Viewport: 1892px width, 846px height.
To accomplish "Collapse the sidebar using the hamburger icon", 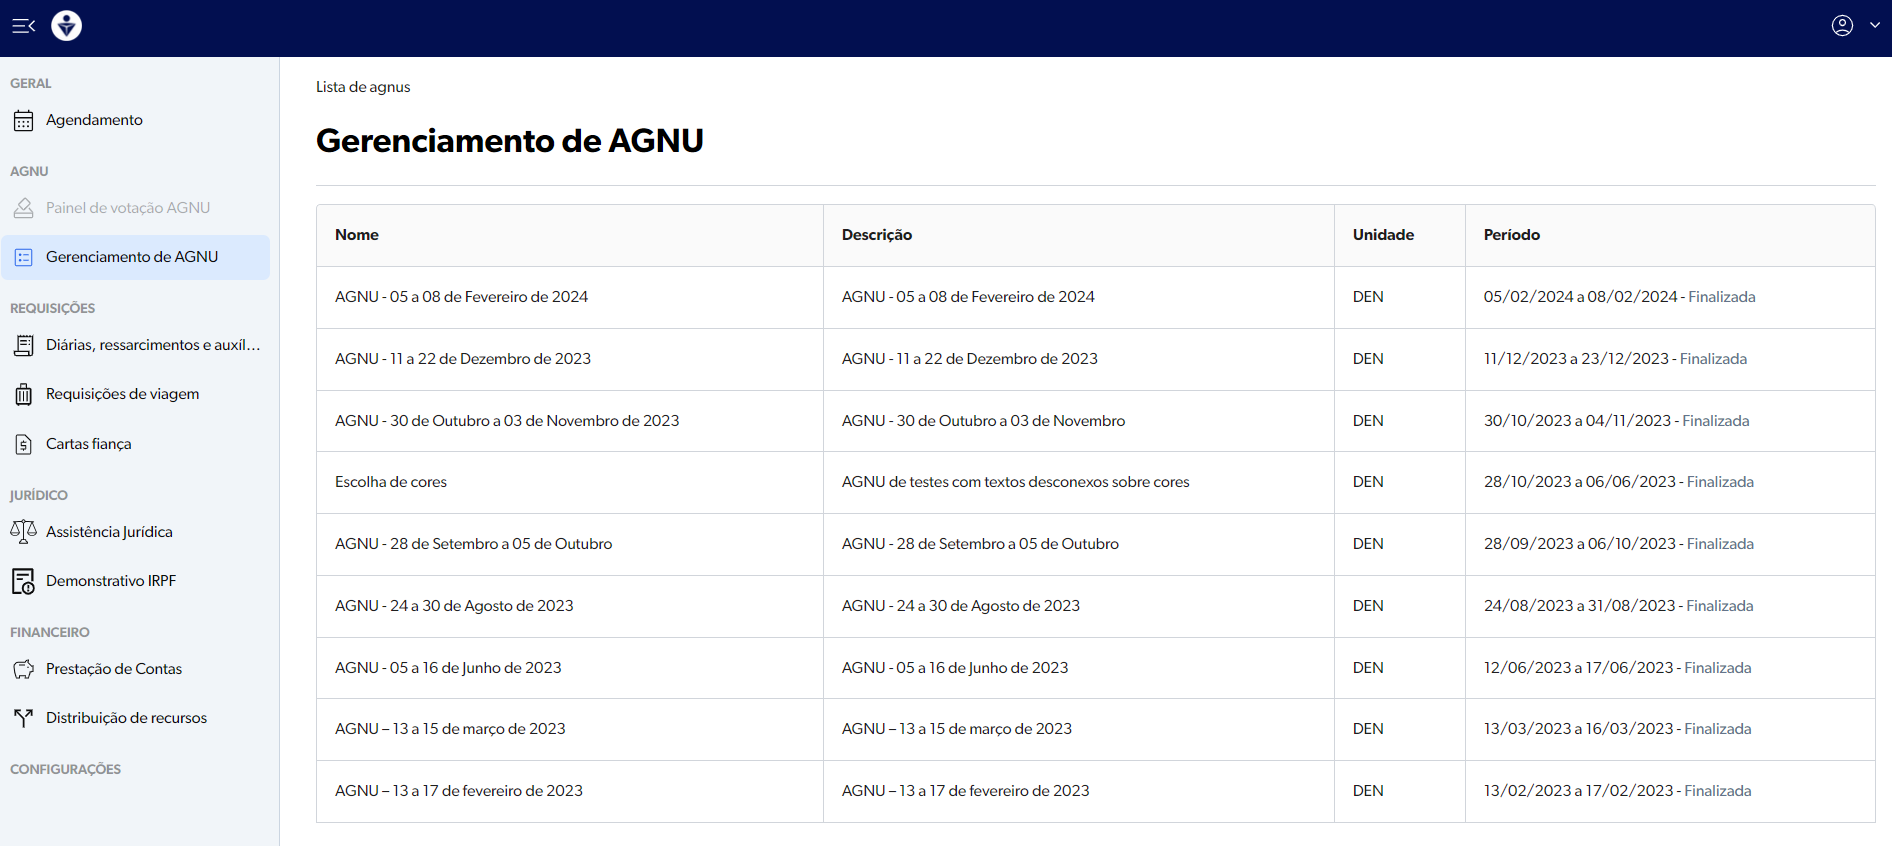I will pos(24,26).
